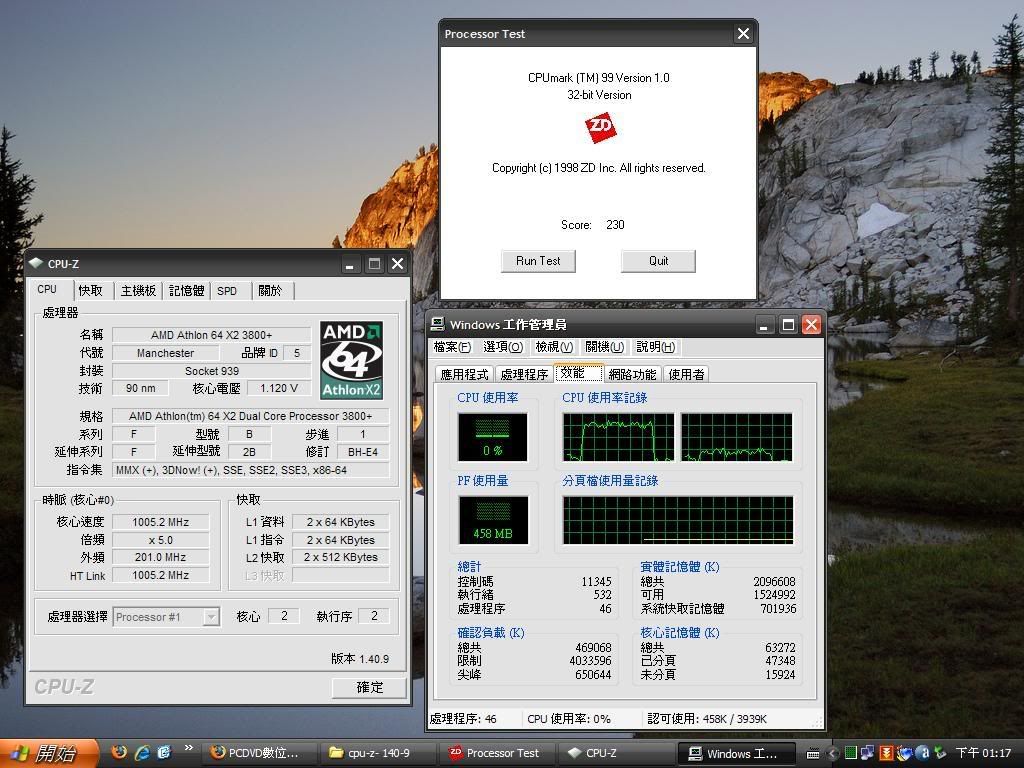Open the SPD tab in CPU-Z

(227, 291)
